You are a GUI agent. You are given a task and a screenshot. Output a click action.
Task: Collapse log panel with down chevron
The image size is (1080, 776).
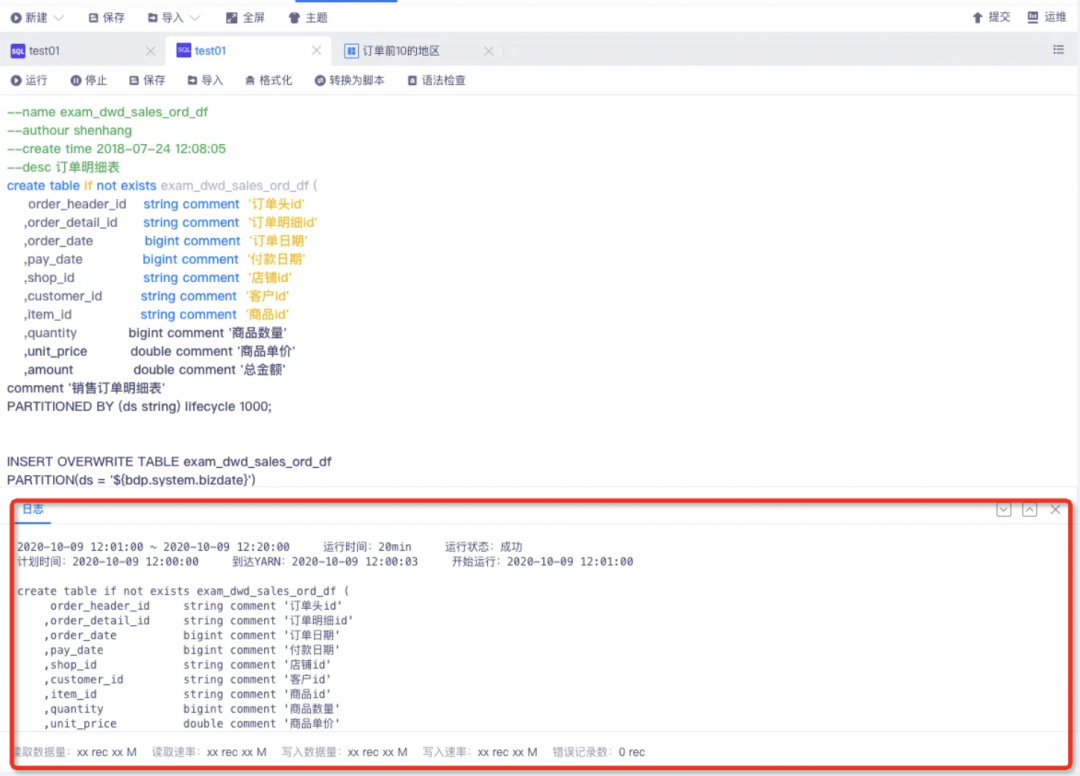click(x=1004, y=510)
